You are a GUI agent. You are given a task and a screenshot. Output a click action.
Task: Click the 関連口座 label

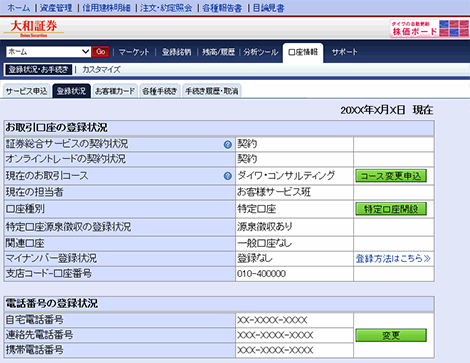click(25, 243)
